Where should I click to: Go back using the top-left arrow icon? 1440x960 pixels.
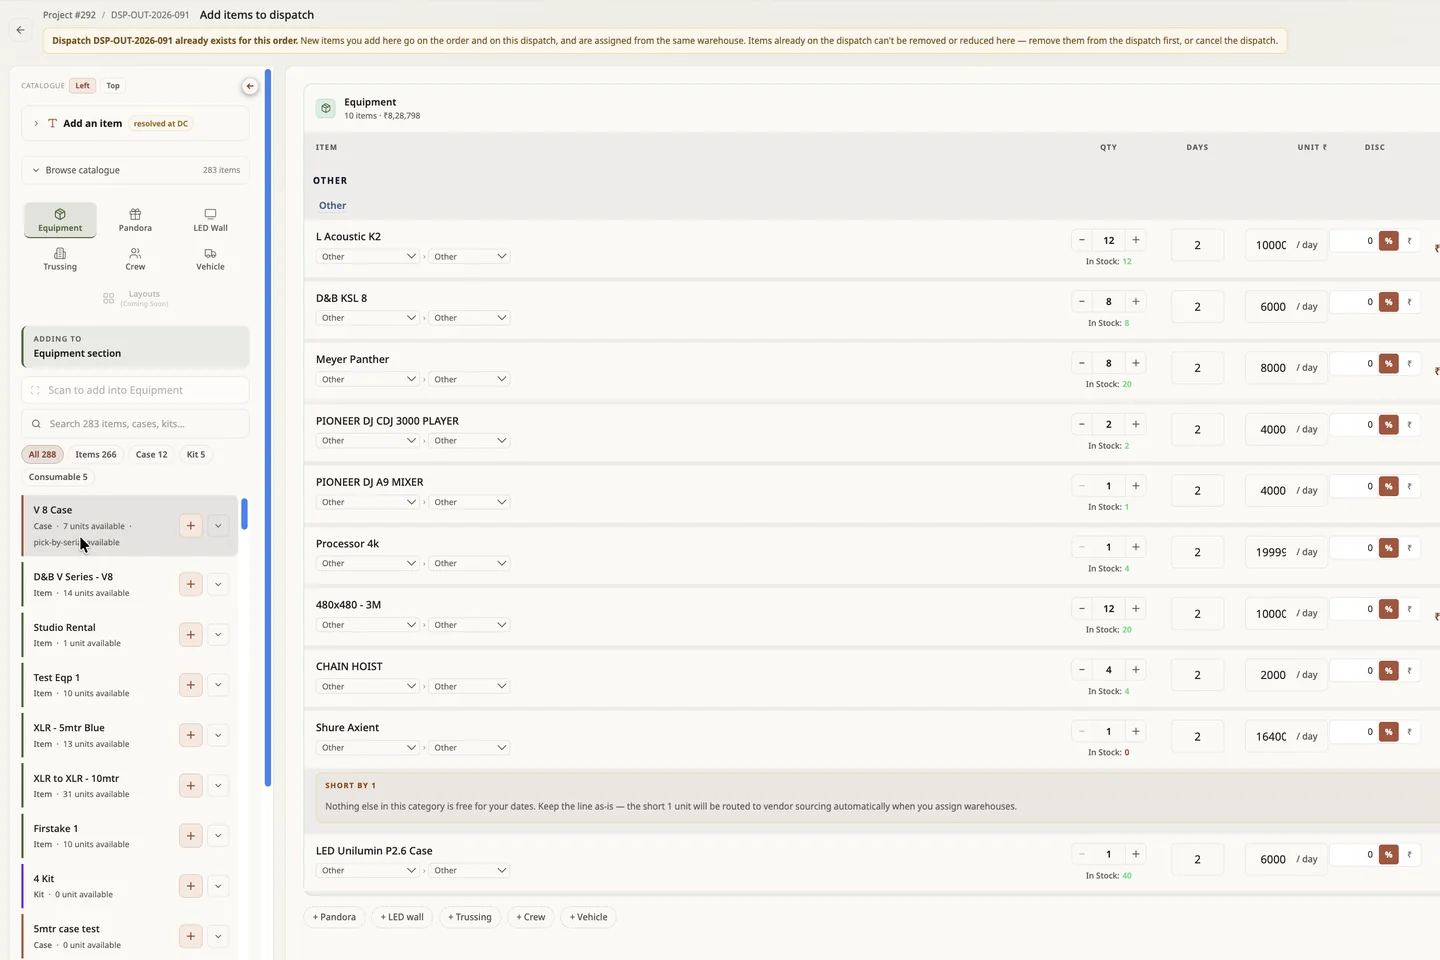(20, 30)
